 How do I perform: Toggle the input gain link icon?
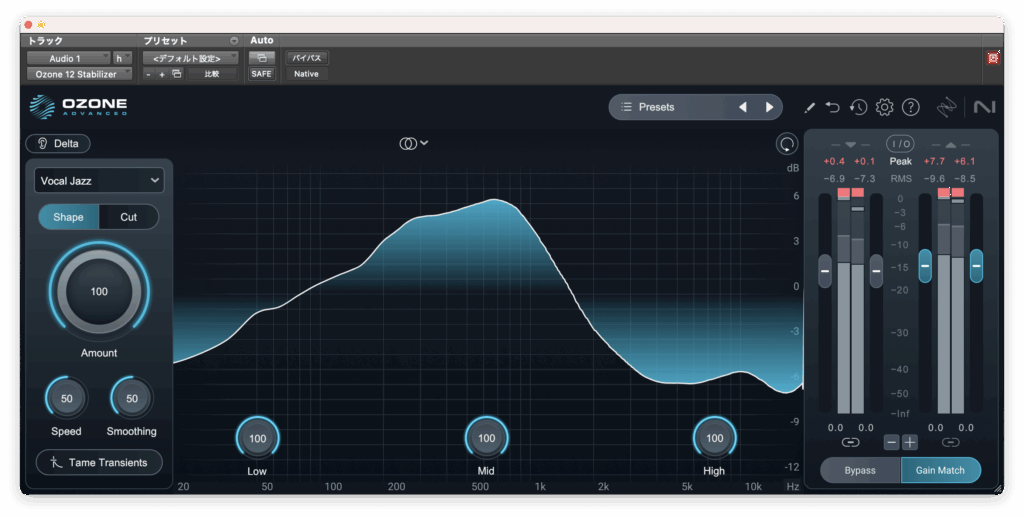(x=850, y=442)
